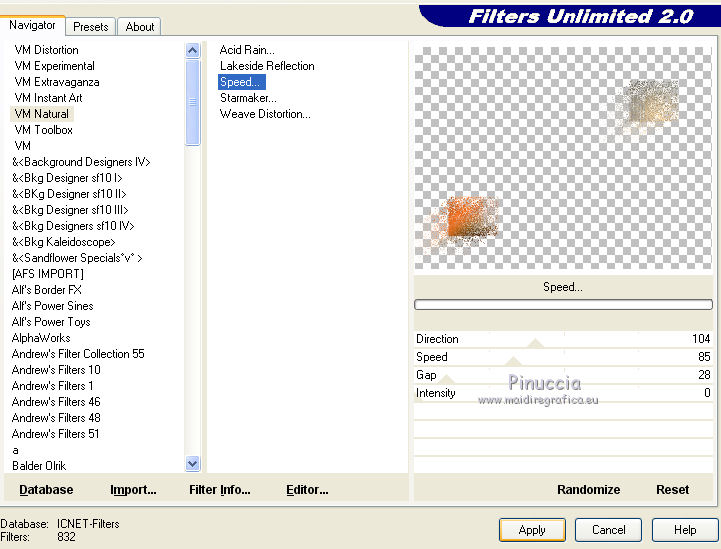Screen dimensions: 721x549
Task: Select the plain VM category entry
Action: (23, 146)
